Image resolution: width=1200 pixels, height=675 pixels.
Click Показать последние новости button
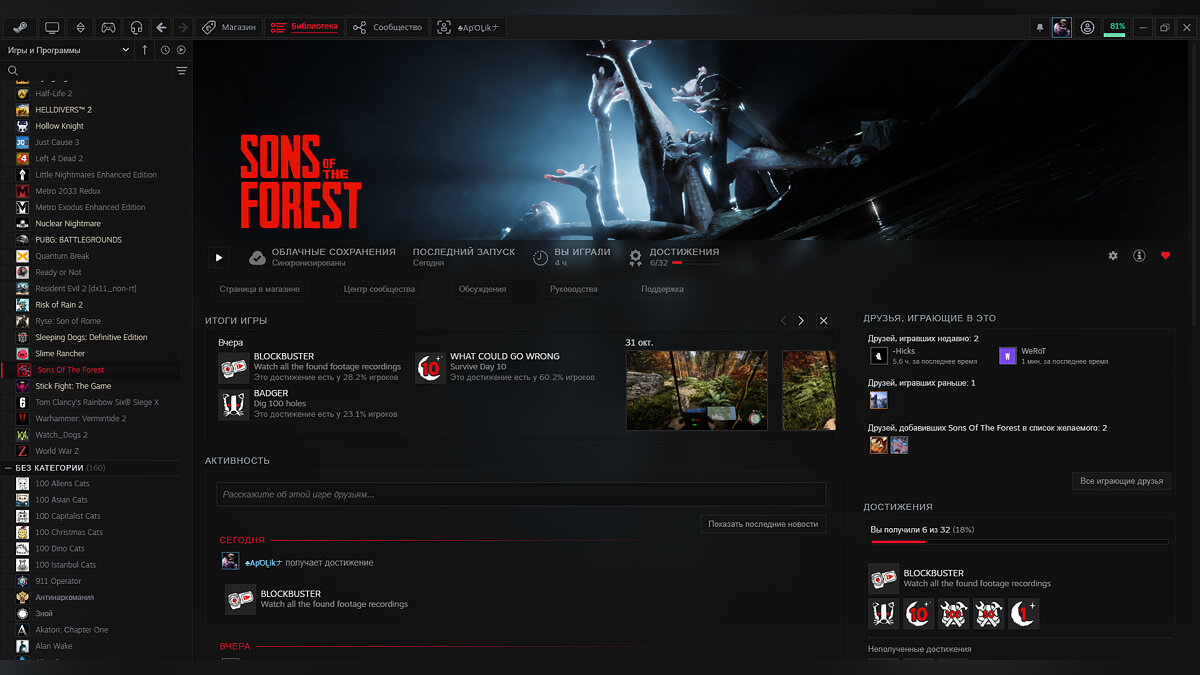tap(763, 524)
